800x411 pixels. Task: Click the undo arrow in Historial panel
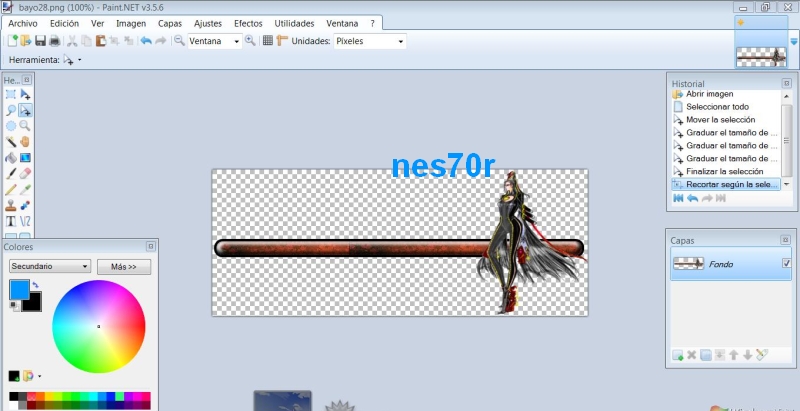pyautogui.click(x=692, y=198)
